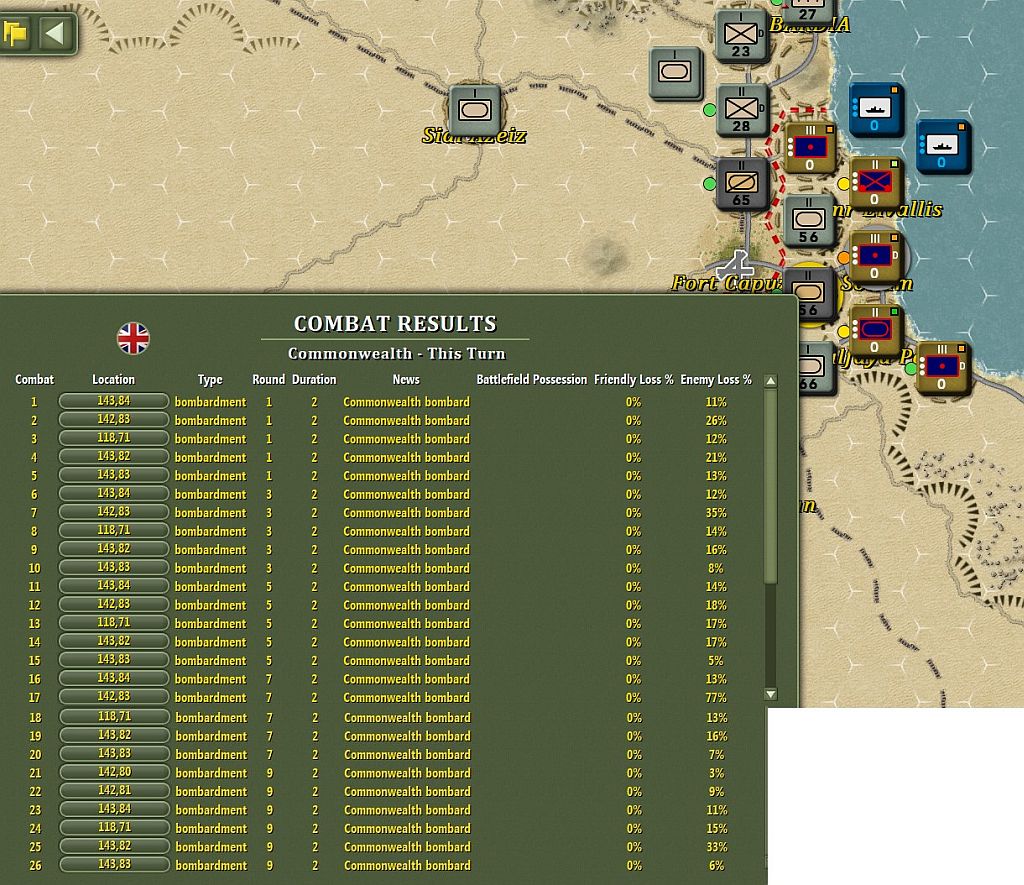
Task: Open location 143,84 for combat 11
Action: (x=114, y=585)
